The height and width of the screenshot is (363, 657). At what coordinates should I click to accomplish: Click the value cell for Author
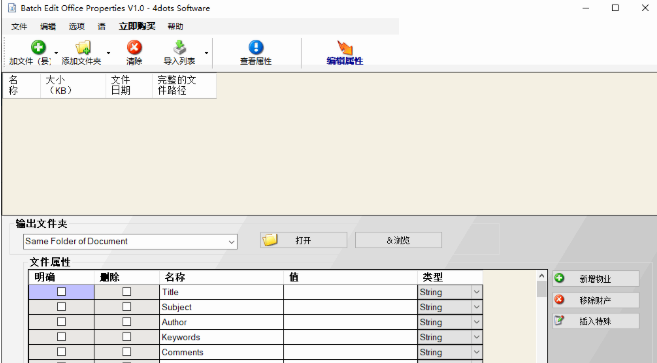[x=350, y=322]
